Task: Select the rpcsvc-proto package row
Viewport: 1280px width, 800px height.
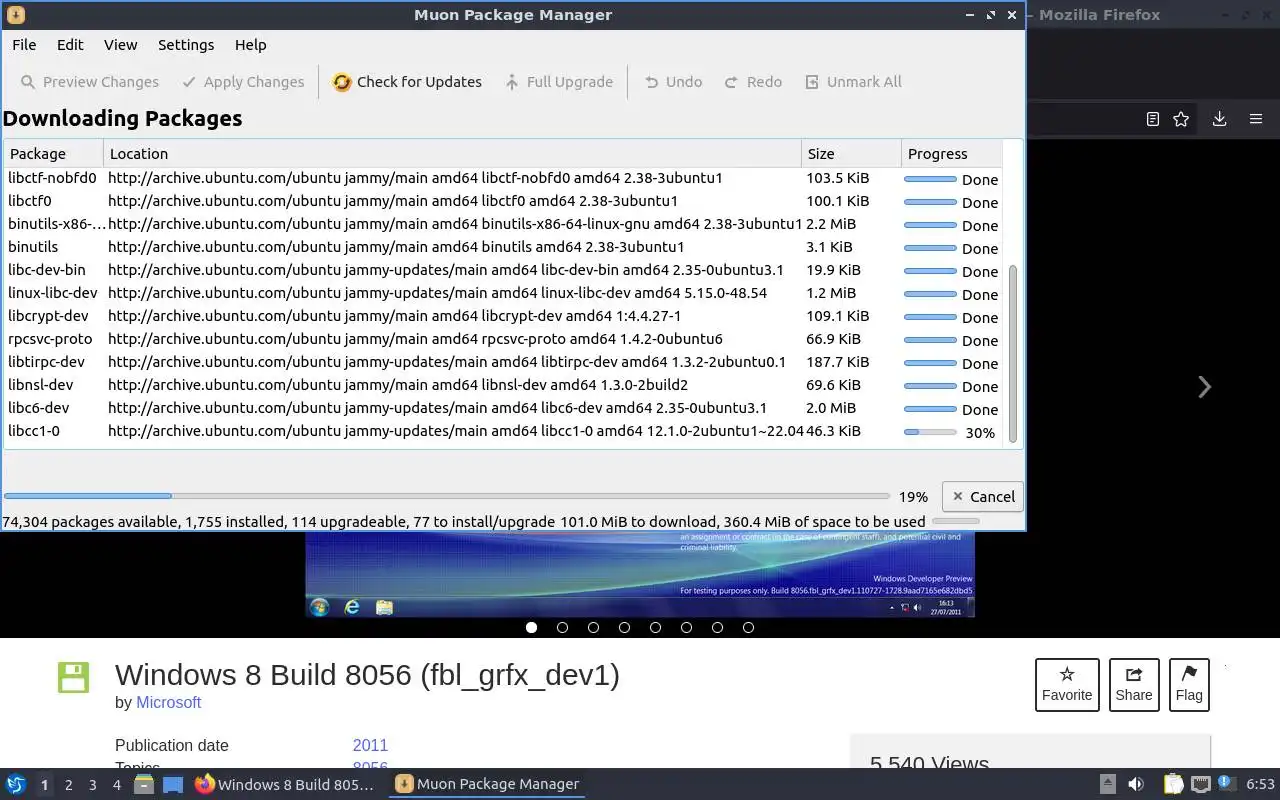Action: coord(503,340)
